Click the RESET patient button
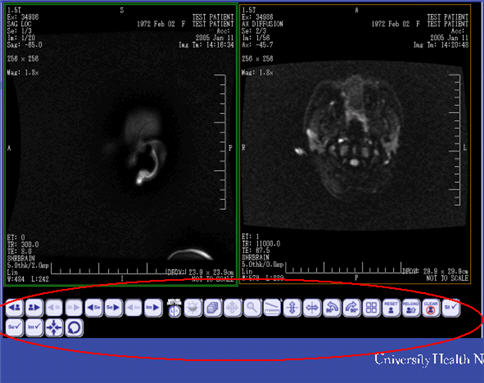Viewport: 484px width, 383px height. click(391, 308)
